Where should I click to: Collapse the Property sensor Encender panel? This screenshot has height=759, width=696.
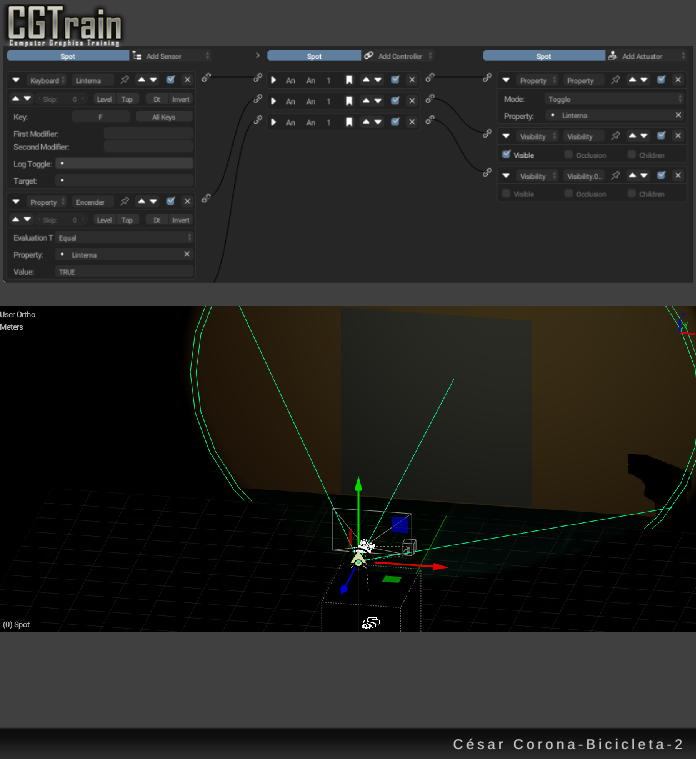16,202
